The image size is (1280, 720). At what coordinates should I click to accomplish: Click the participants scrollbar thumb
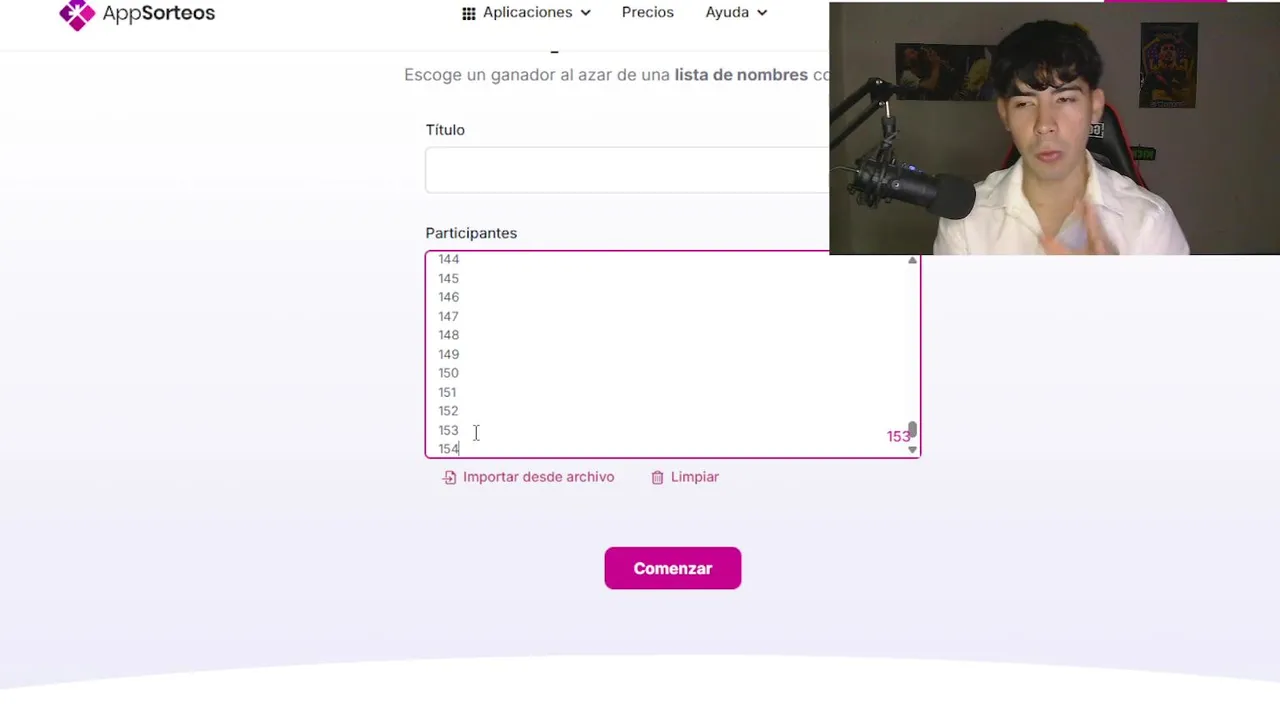point(912,430)
